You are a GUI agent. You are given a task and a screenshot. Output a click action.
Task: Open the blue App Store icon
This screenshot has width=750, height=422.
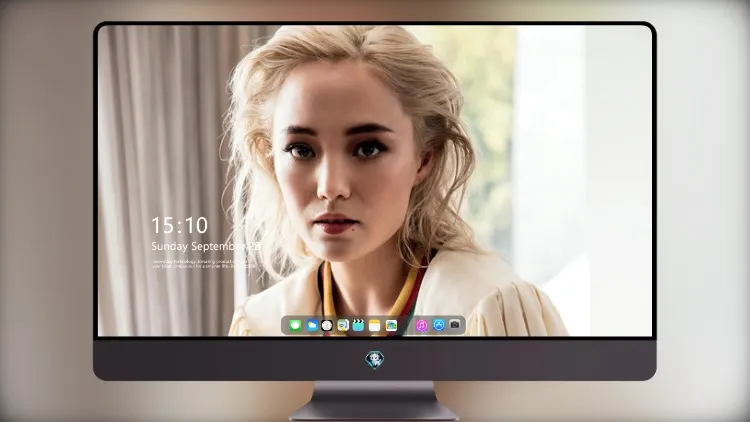click(438, 325)
